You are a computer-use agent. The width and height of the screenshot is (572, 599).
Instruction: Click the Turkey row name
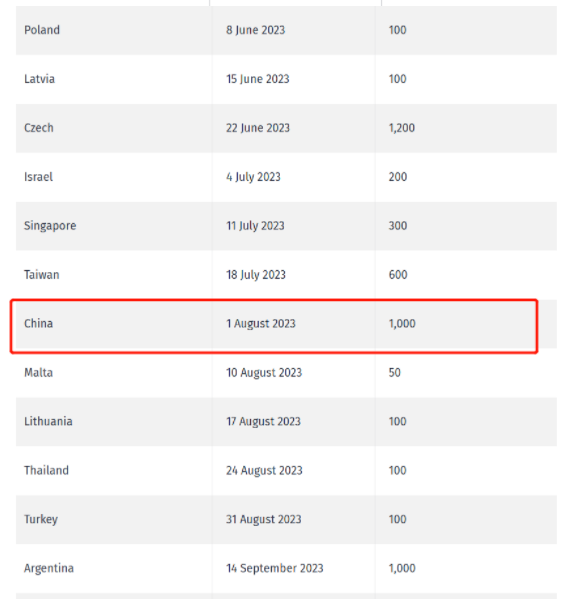click(x=41, y=520)
